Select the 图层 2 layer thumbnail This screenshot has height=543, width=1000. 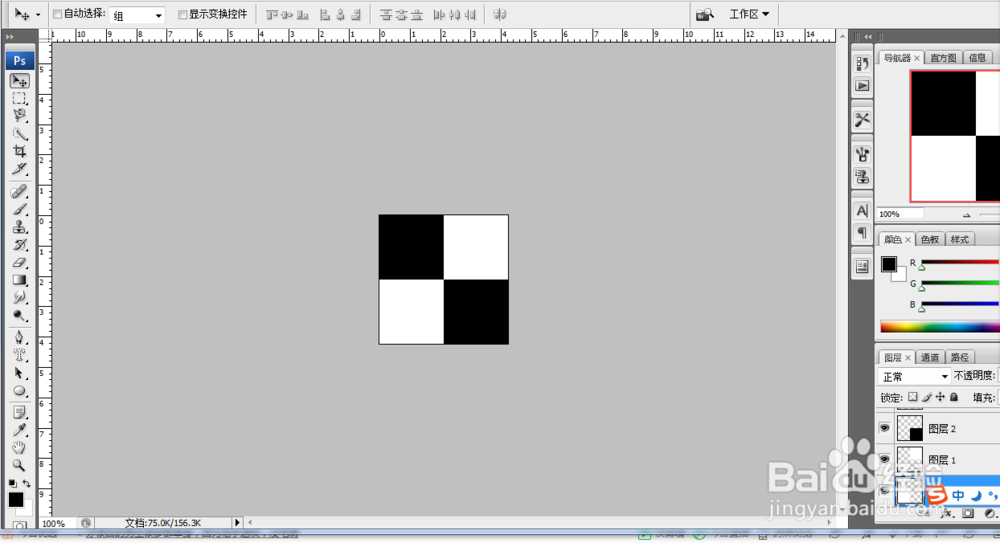(910, 428)
